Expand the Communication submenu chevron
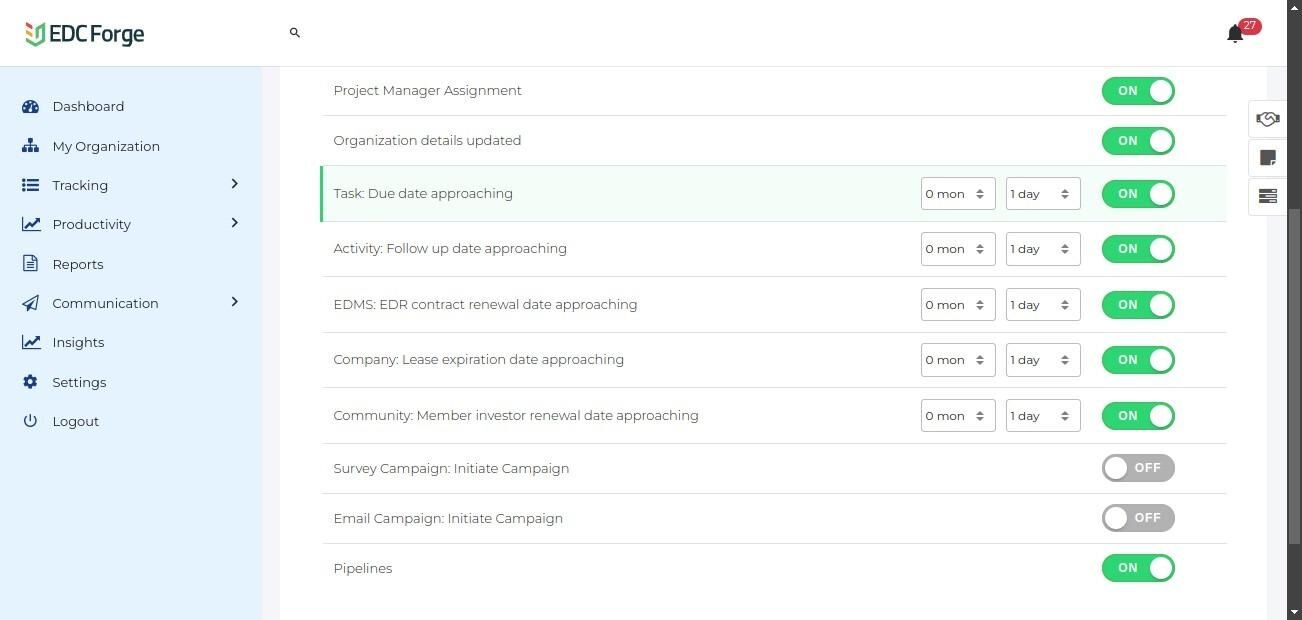The width and height of the screenshot is (1302, 620). point(235,302)
